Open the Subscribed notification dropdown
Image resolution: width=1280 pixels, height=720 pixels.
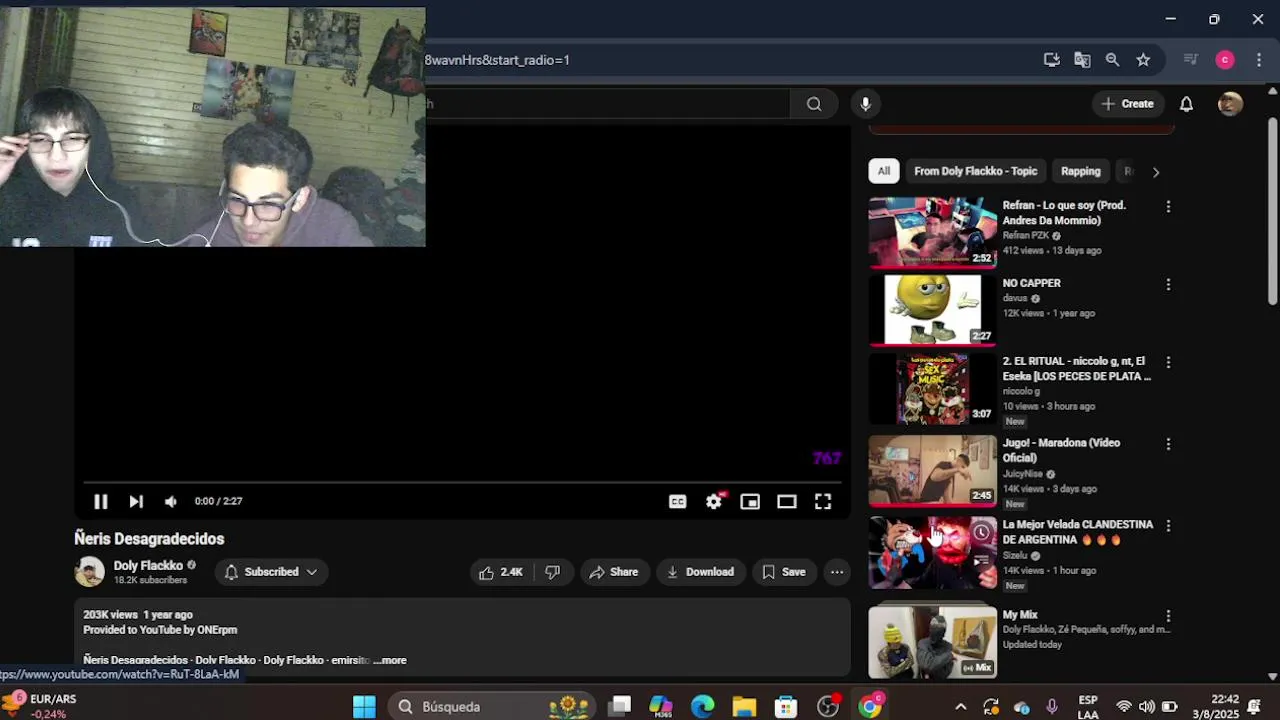click(271, 572)
